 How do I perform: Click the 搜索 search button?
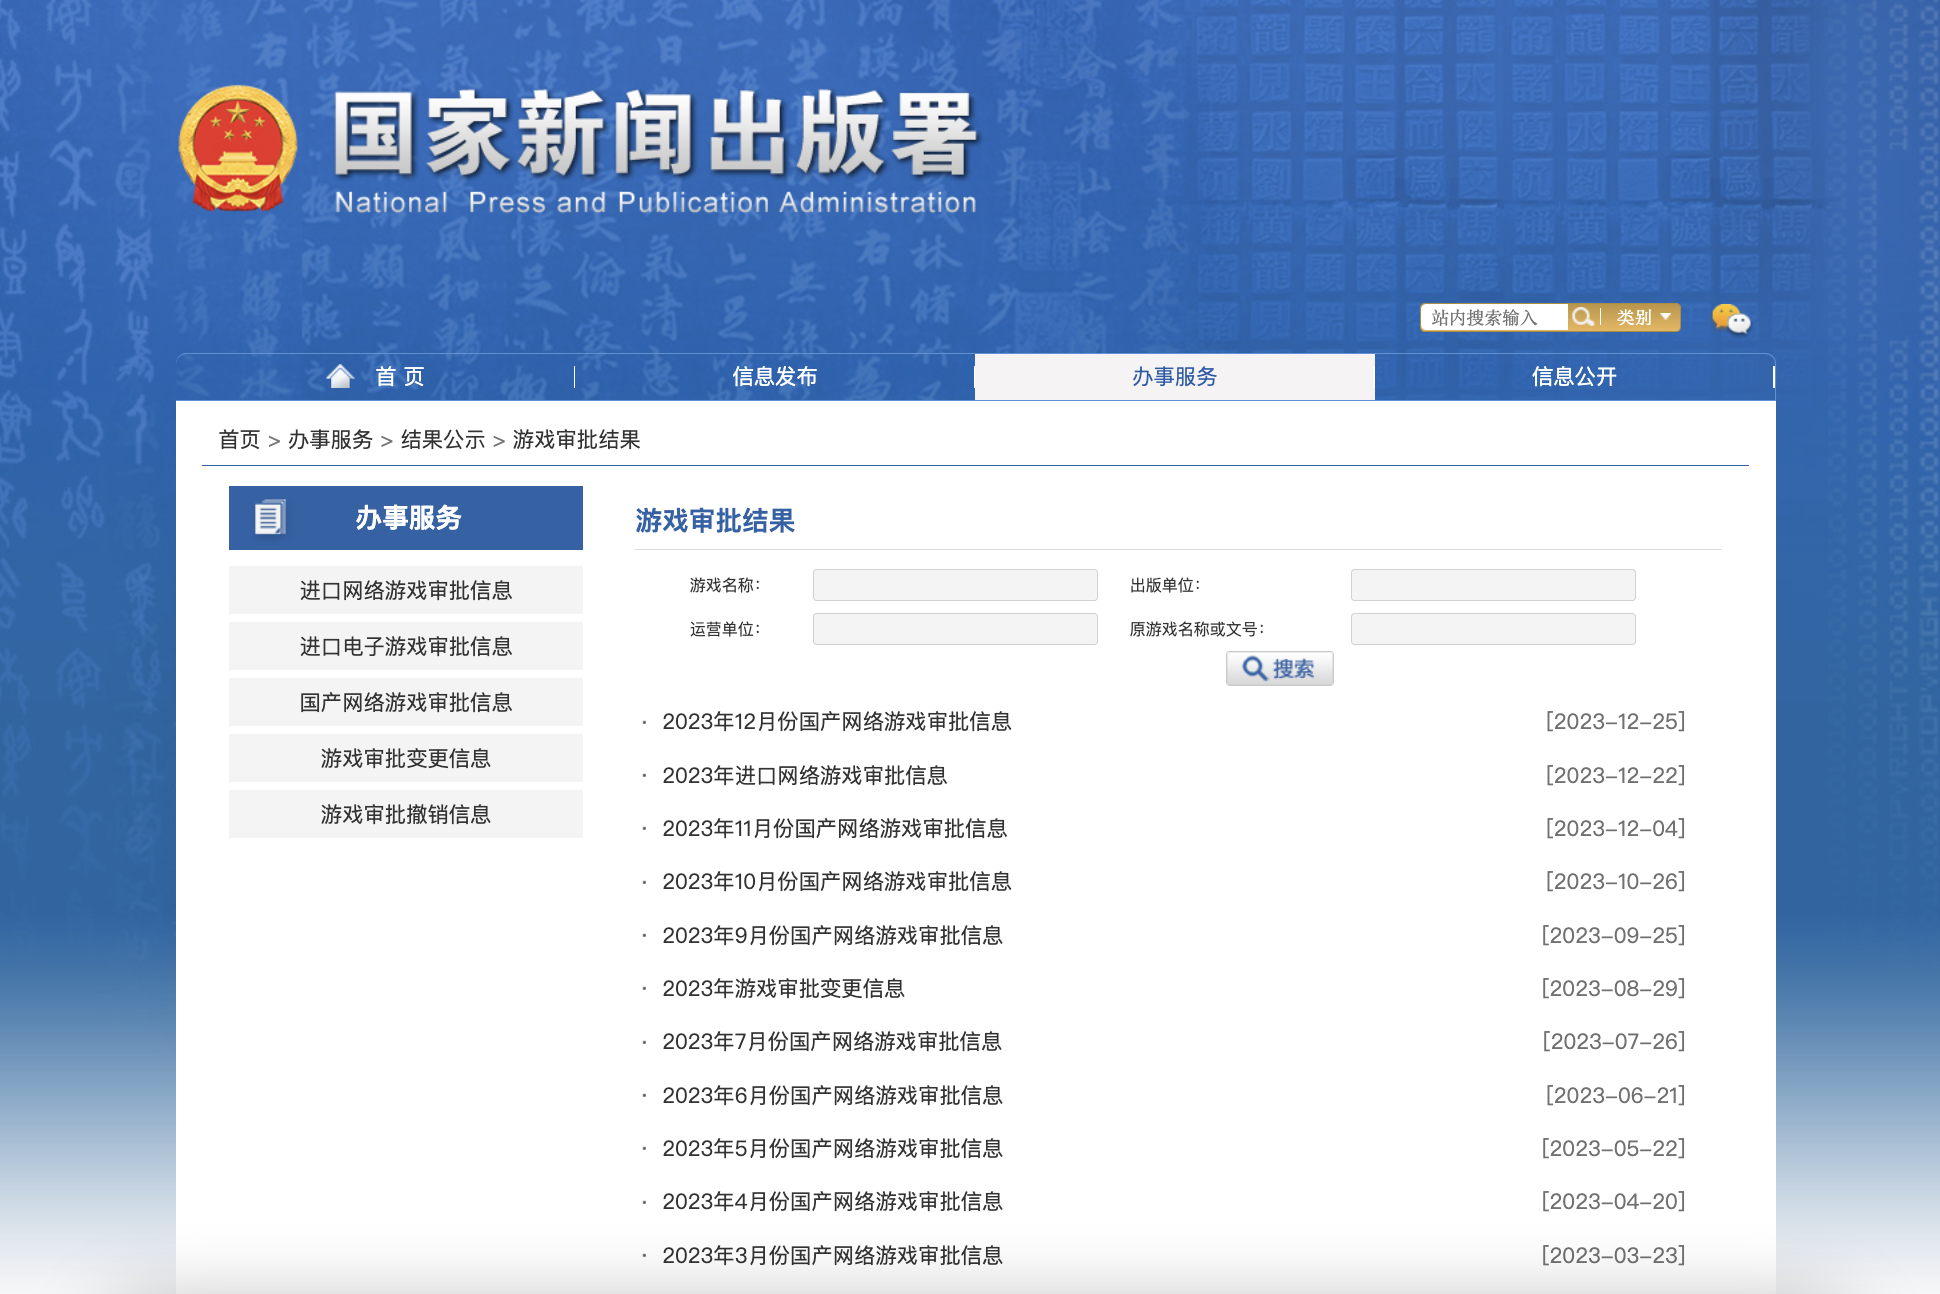coord(1279,668)
